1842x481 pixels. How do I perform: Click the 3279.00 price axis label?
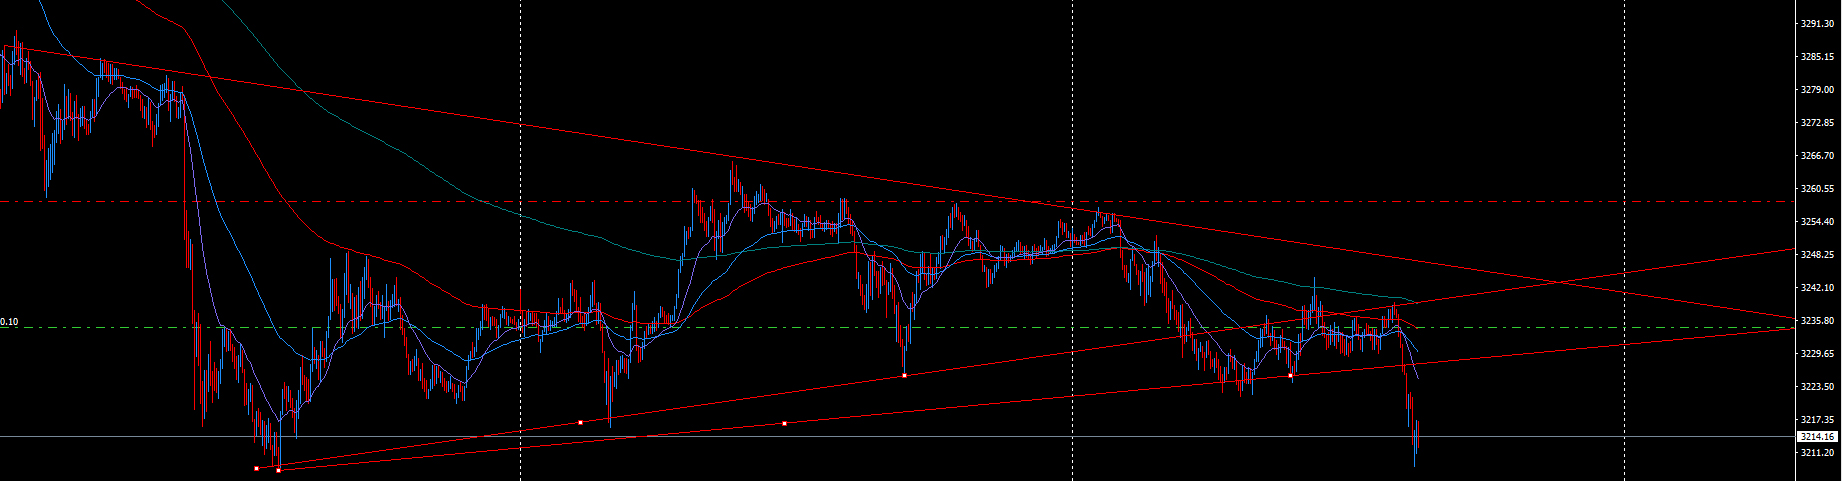1816,89
